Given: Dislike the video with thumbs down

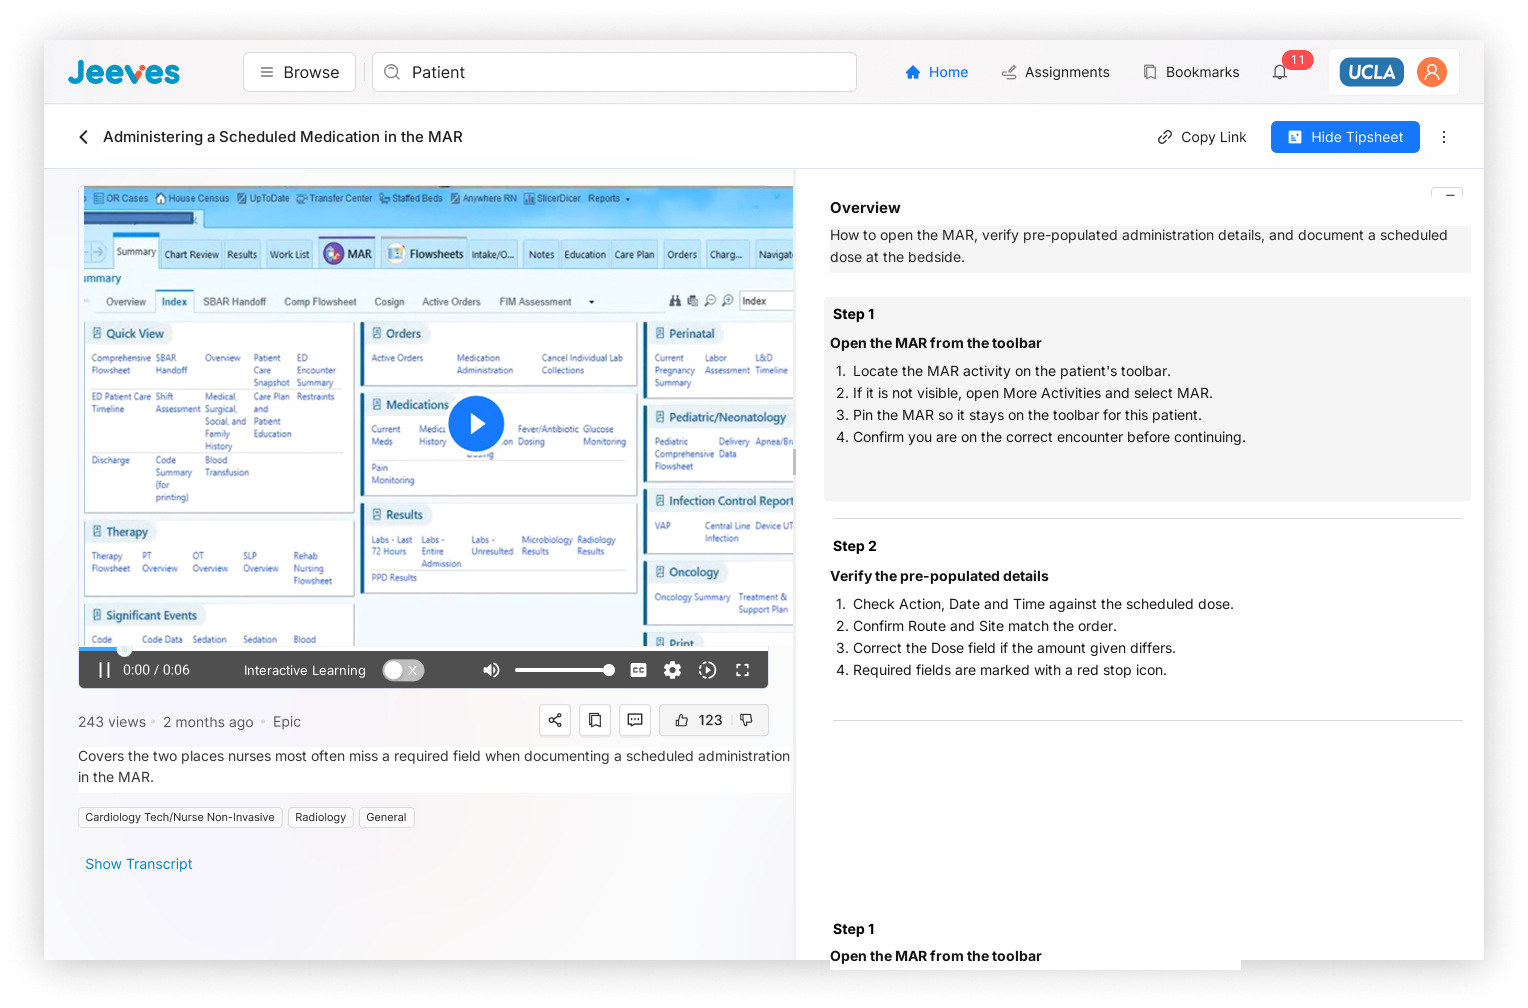Looking at the screenshot, I should point(746,720).
